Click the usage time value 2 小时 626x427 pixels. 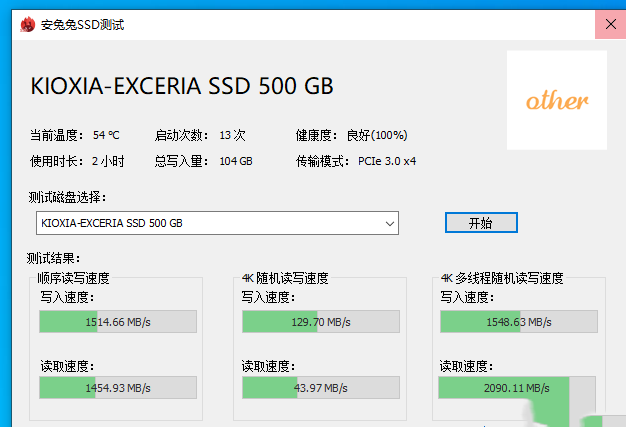[x=108, y=161]
